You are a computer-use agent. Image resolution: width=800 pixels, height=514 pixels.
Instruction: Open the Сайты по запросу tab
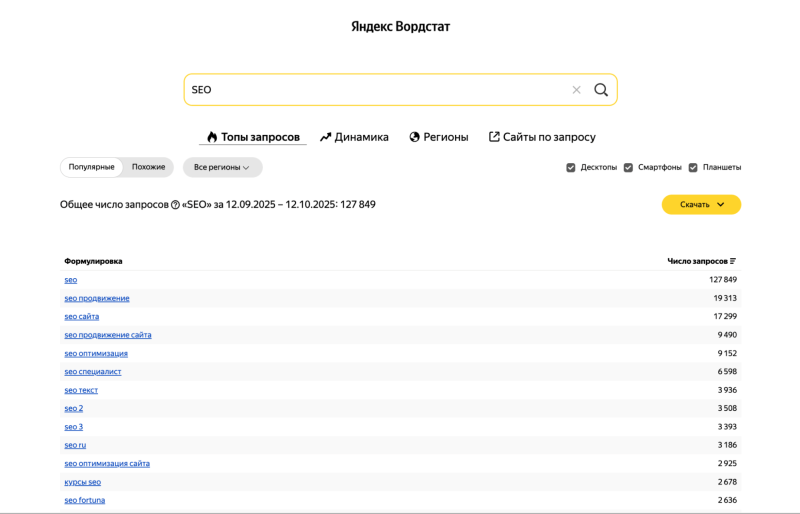click(x=542, y=137)
